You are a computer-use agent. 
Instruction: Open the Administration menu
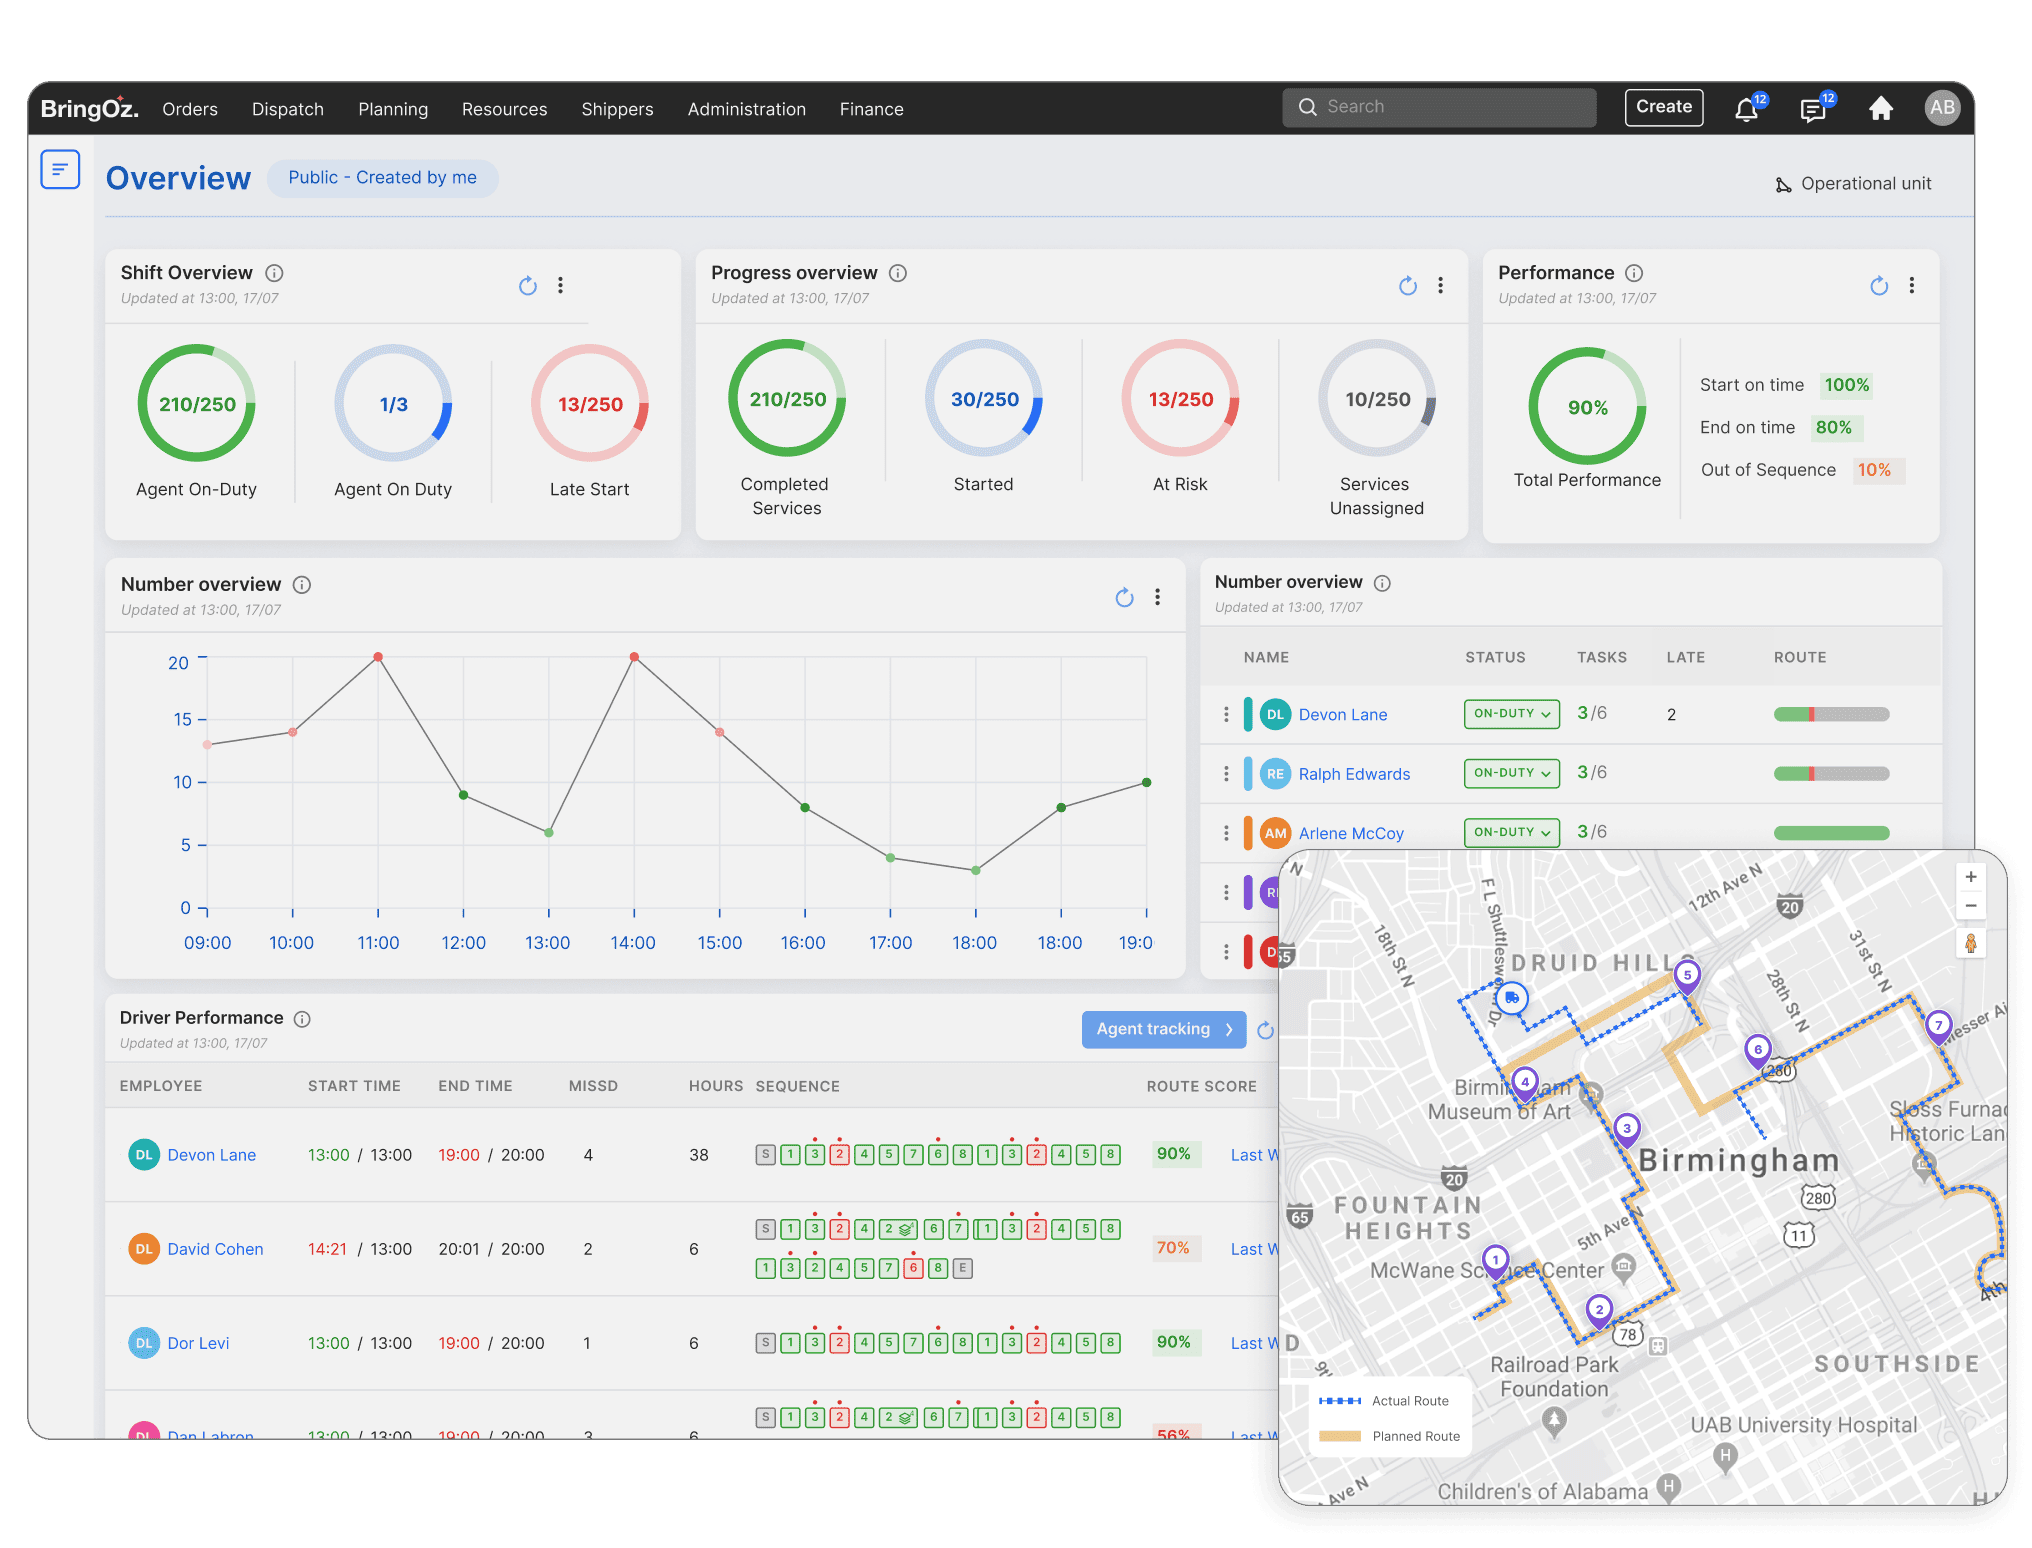coord(746,109)
